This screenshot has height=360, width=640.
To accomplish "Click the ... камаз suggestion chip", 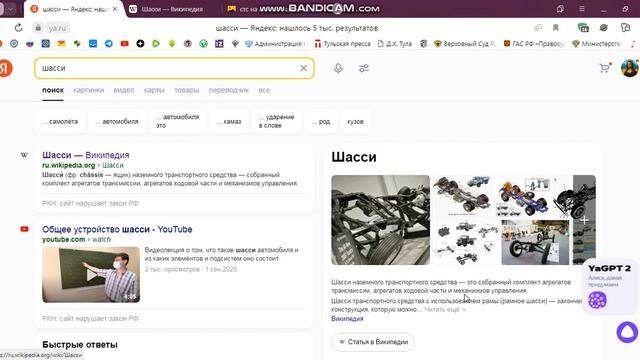I will [x=229, y=122].
